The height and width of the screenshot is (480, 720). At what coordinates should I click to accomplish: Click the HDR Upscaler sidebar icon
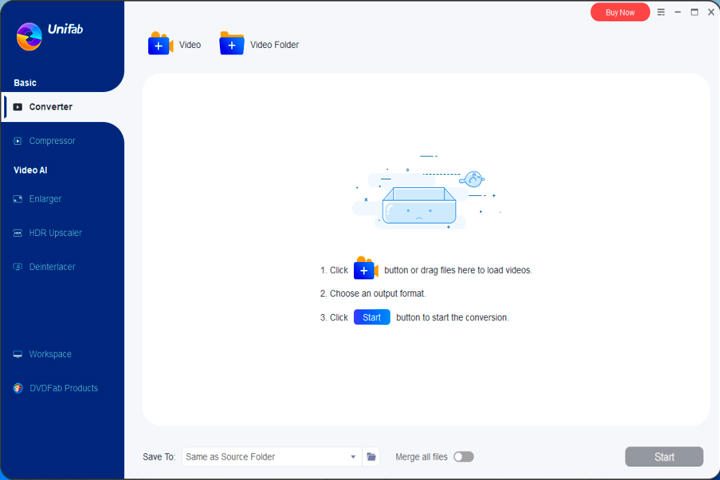tap(17, 233)
